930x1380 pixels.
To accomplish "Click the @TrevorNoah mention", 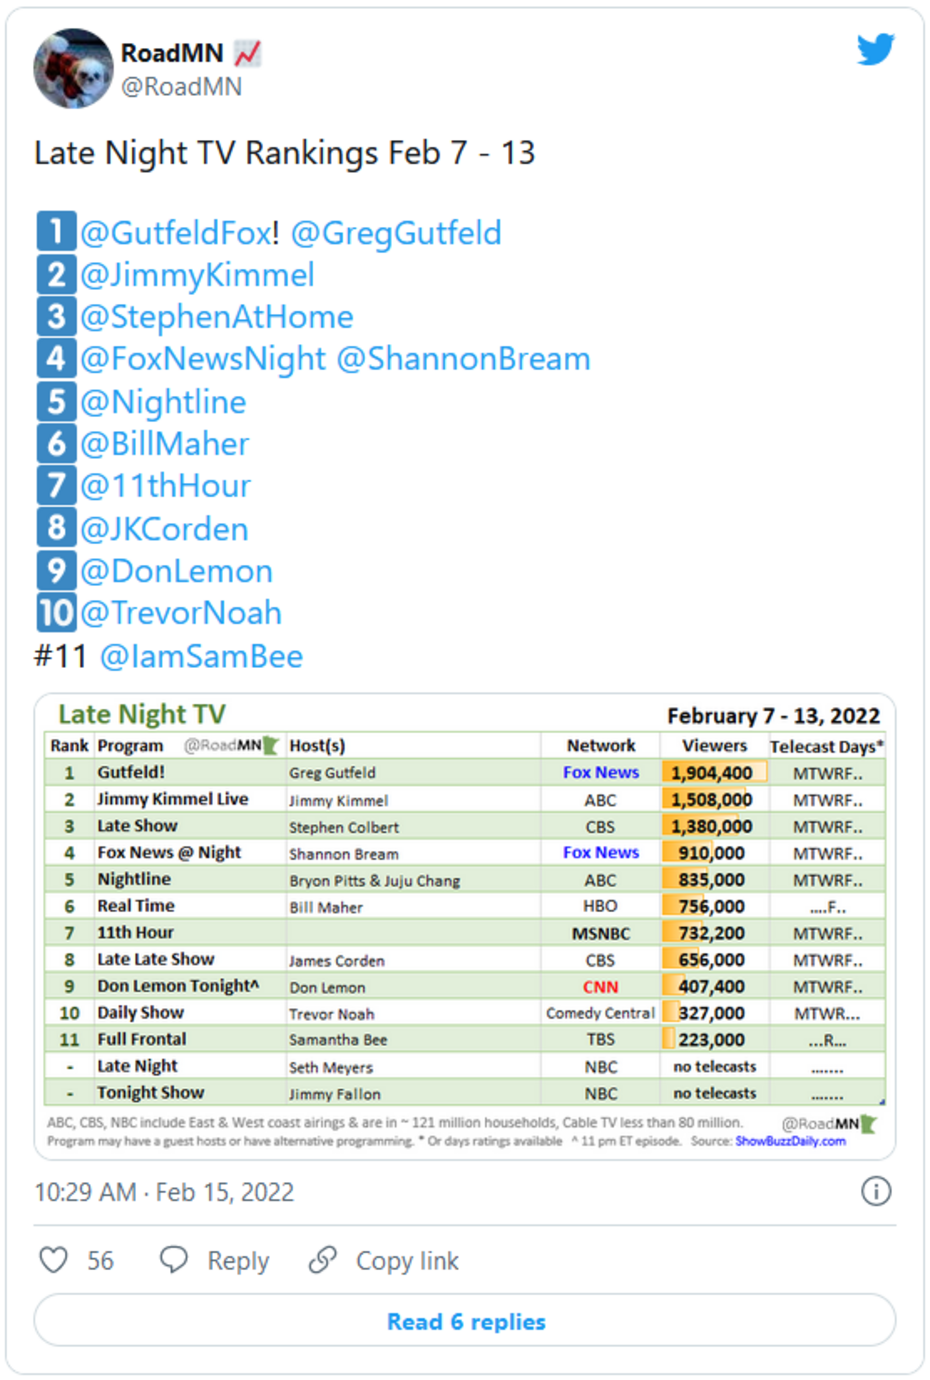I will [181, 613].
